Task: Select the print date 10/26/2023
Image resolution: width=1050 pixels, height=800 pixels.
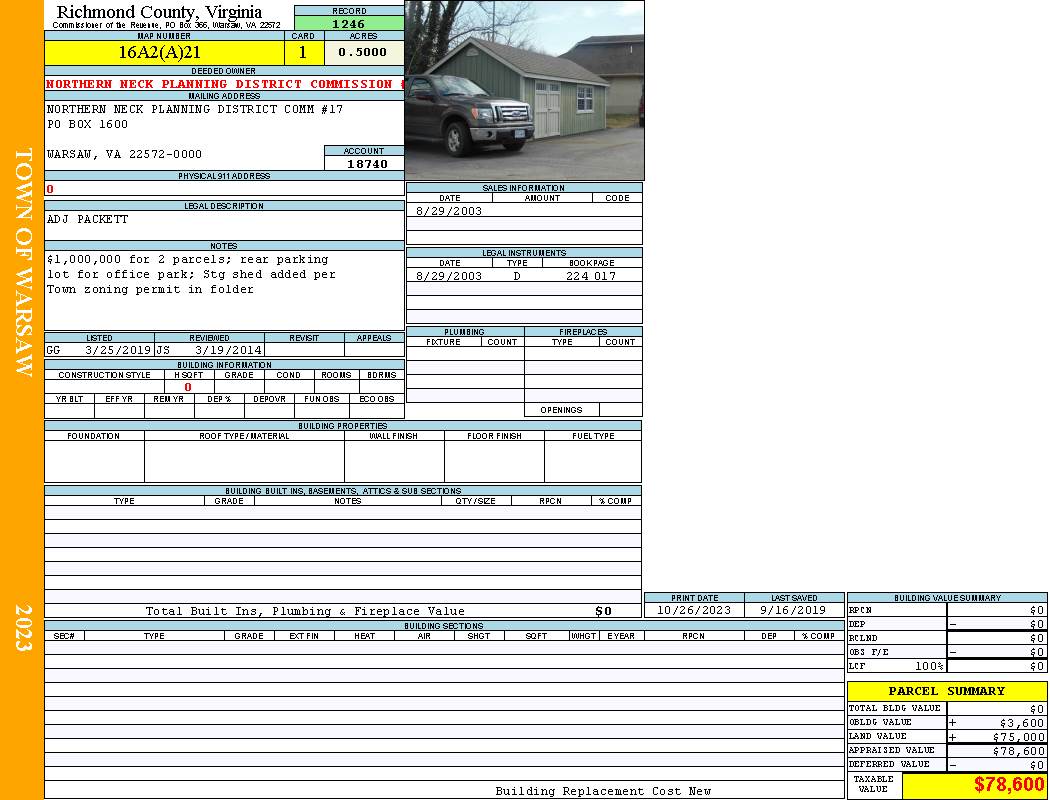Action: [693, 610]
